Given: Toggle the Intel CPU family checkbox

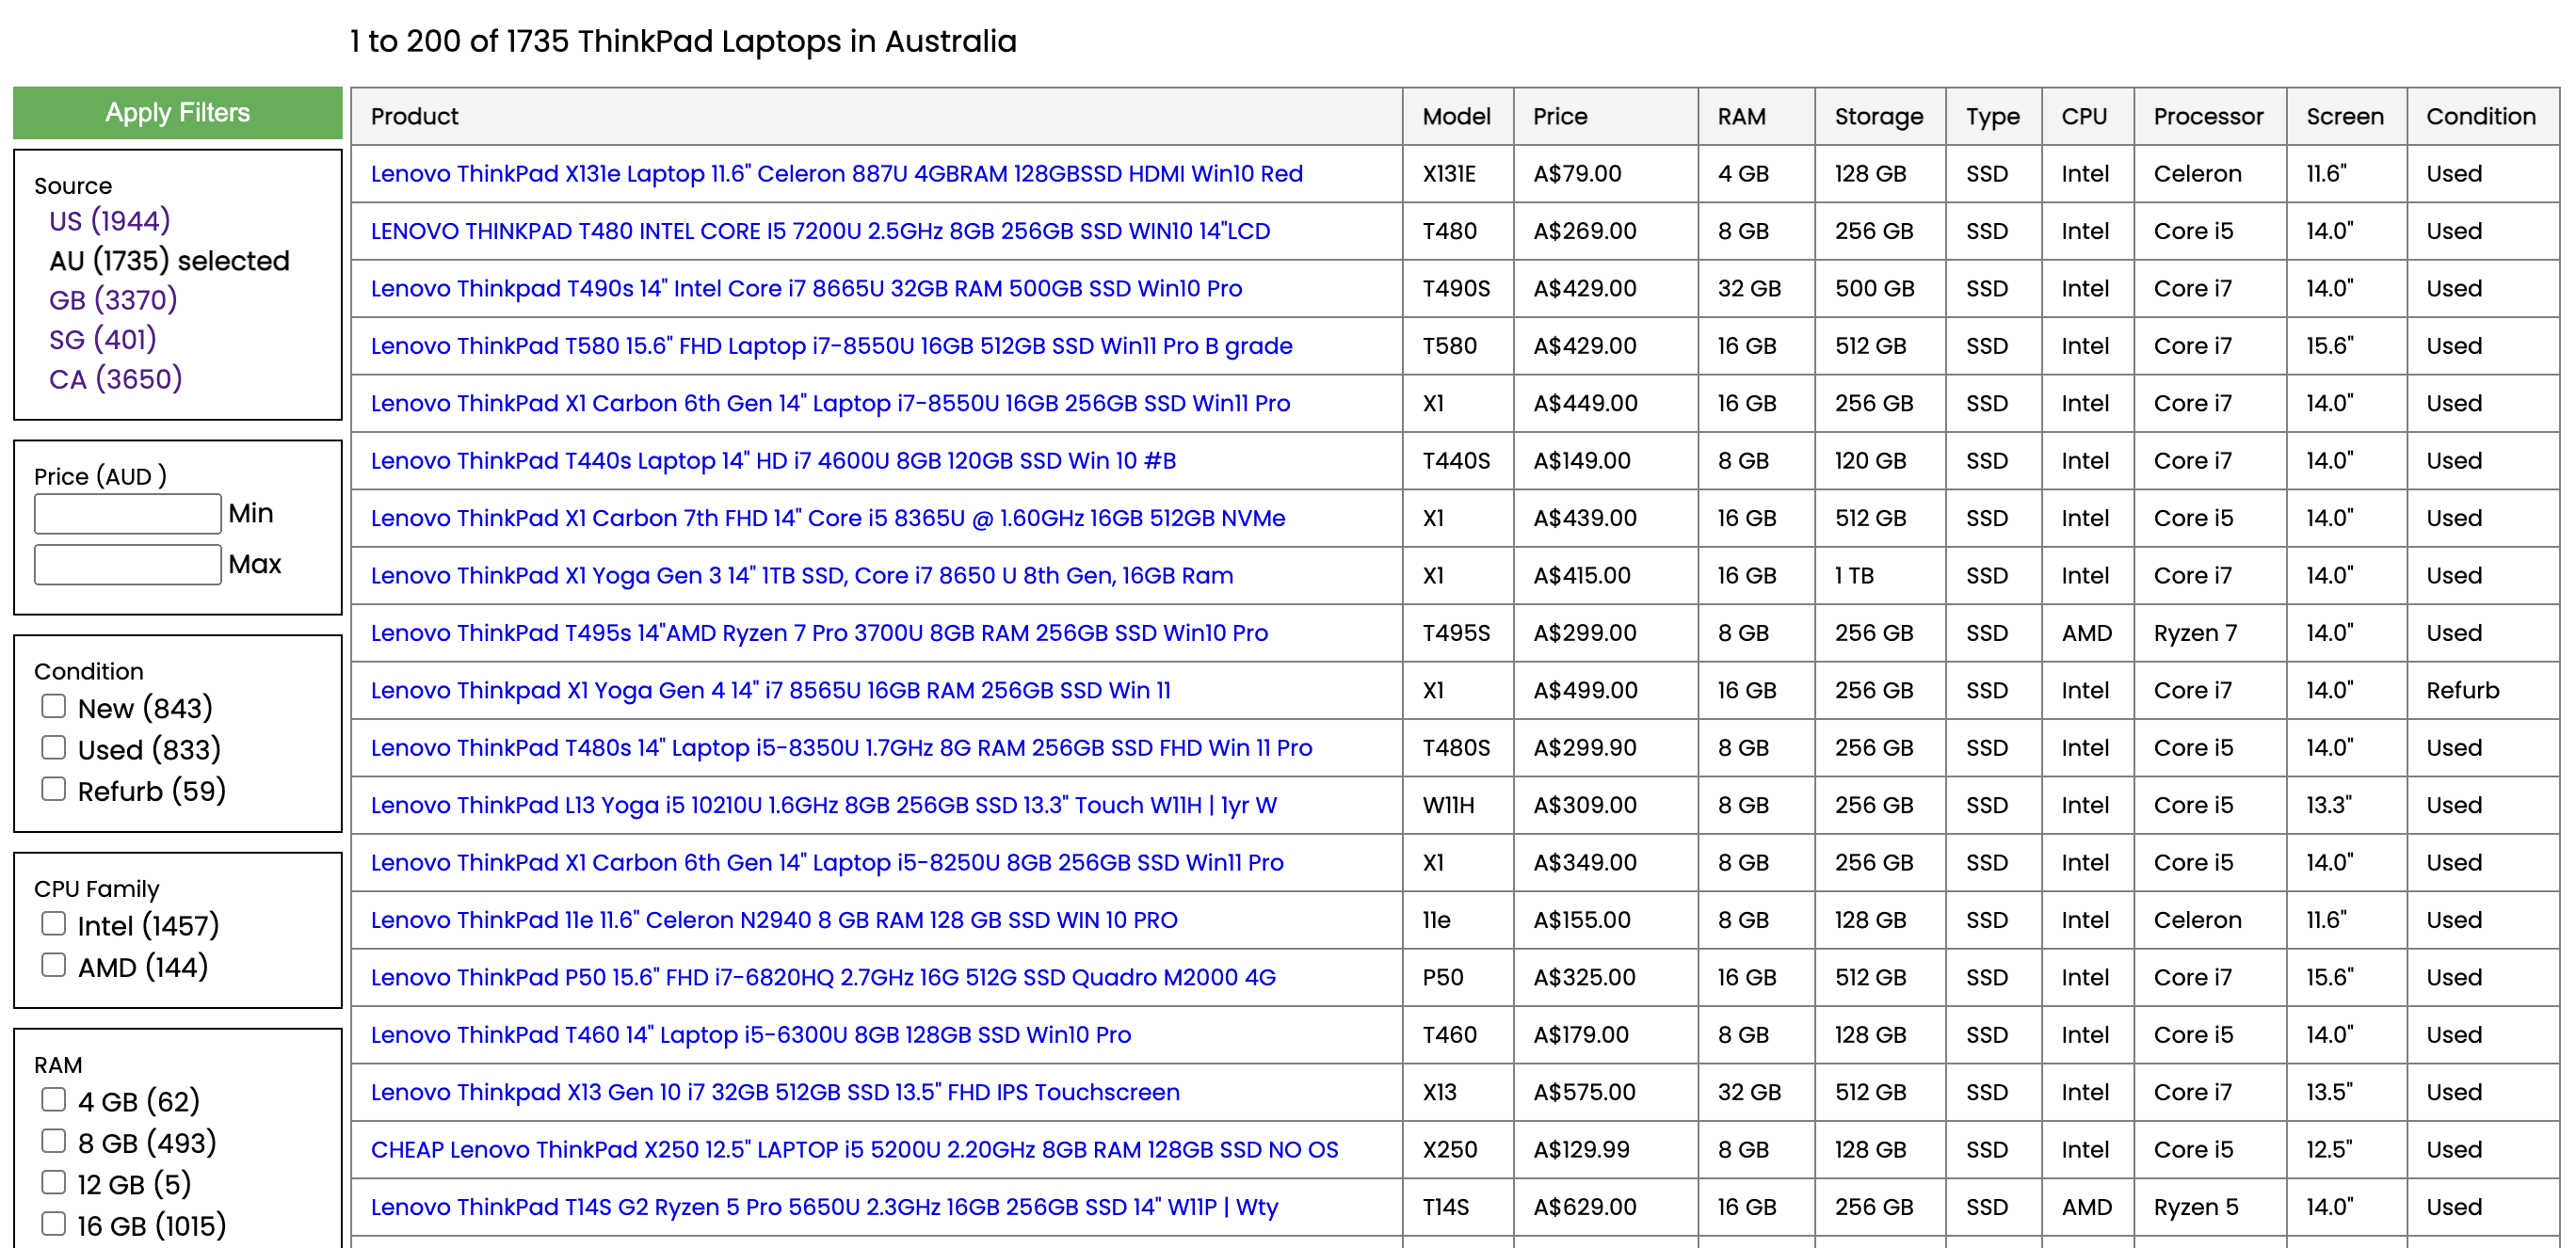Looking at the screenshot, I should tap(54, 924).
